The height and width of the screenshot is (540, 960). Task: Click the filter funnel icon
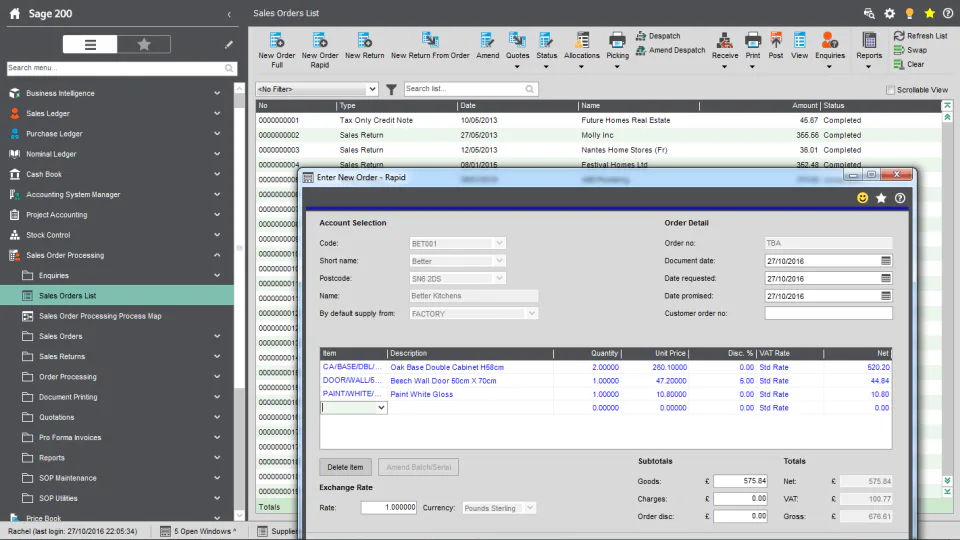click(391, 89)
